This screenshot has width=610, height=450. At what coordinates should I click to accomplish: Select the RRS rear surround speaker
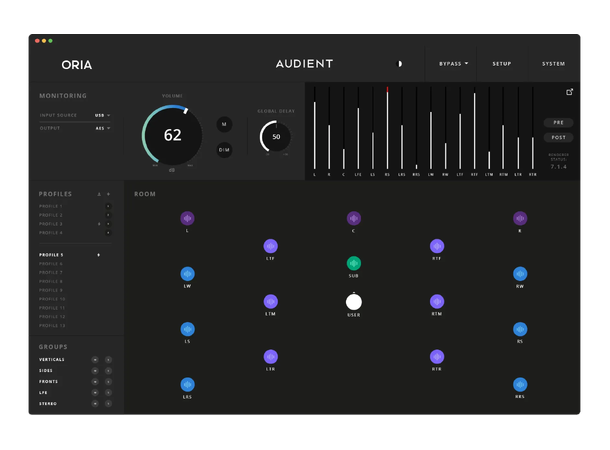coord(520,385)
